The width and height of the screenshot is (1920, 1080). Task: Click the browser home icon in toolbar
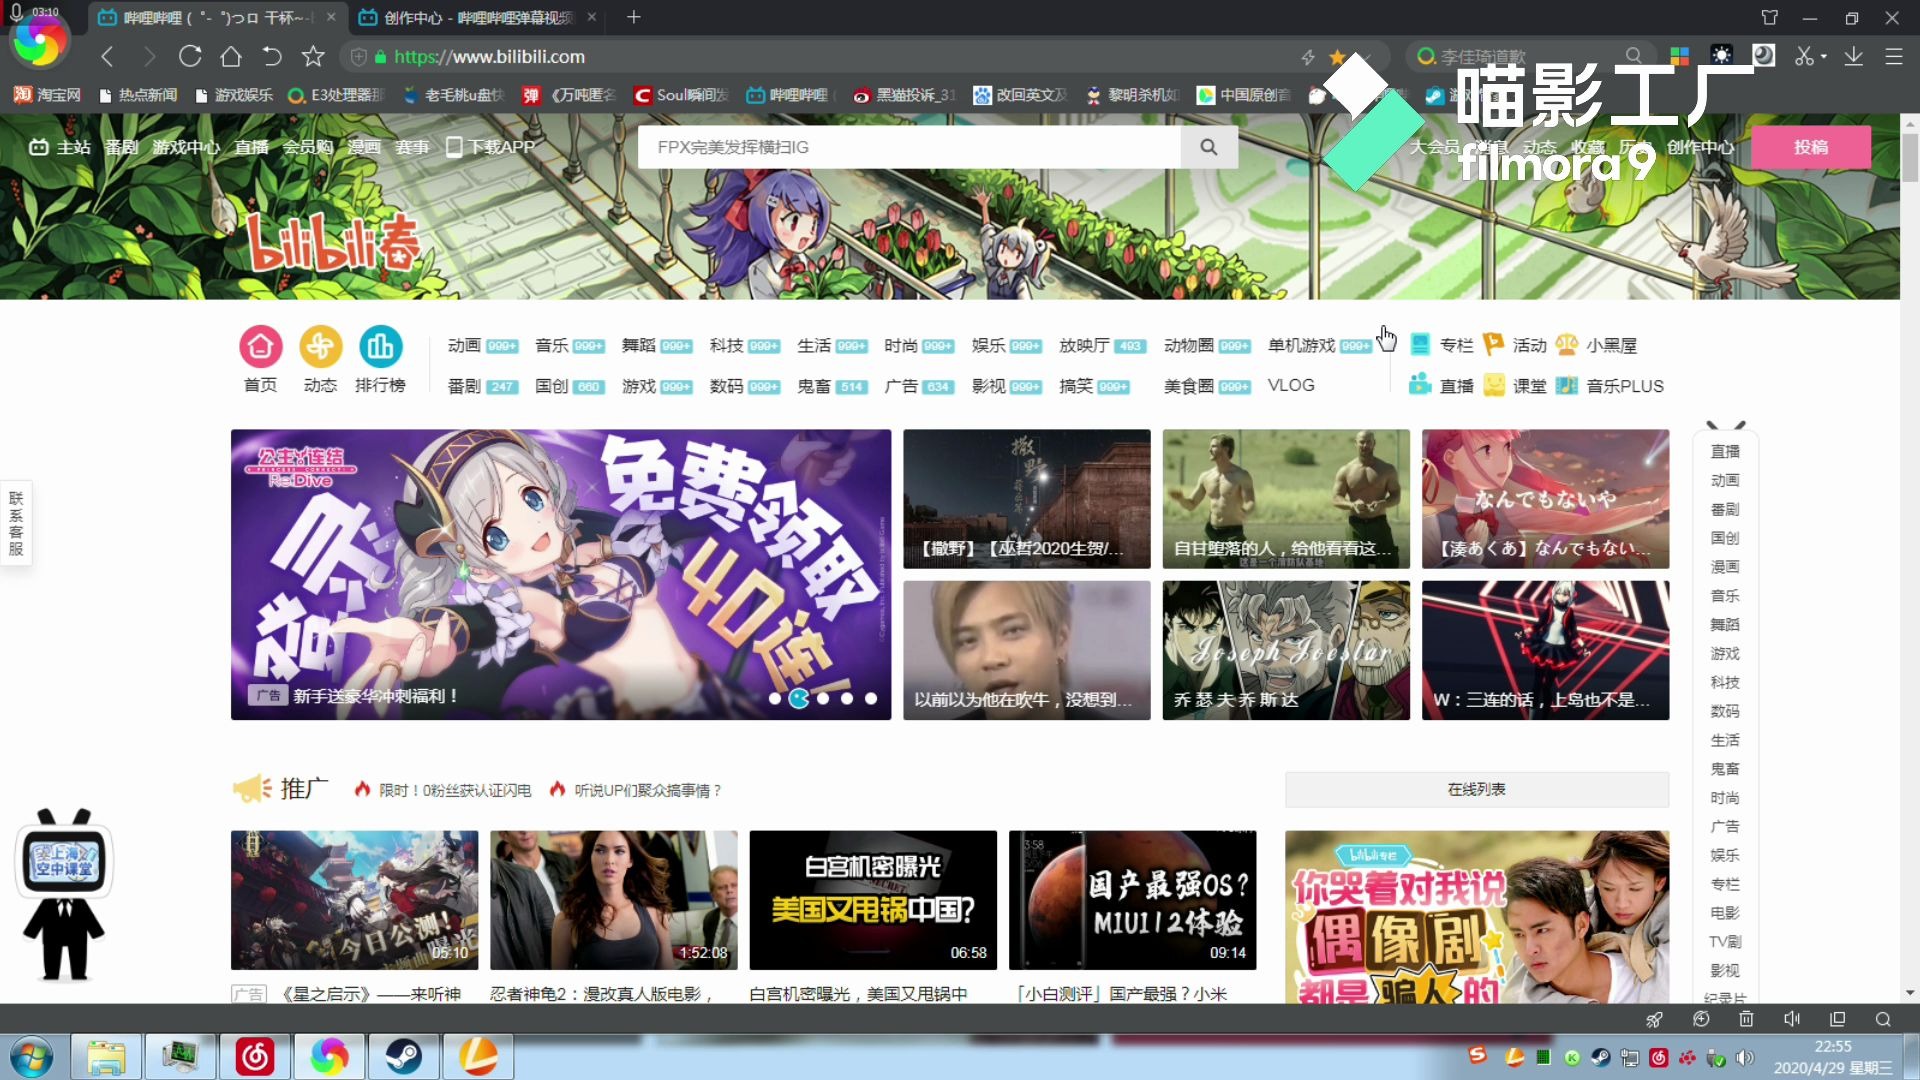[231, 57]
